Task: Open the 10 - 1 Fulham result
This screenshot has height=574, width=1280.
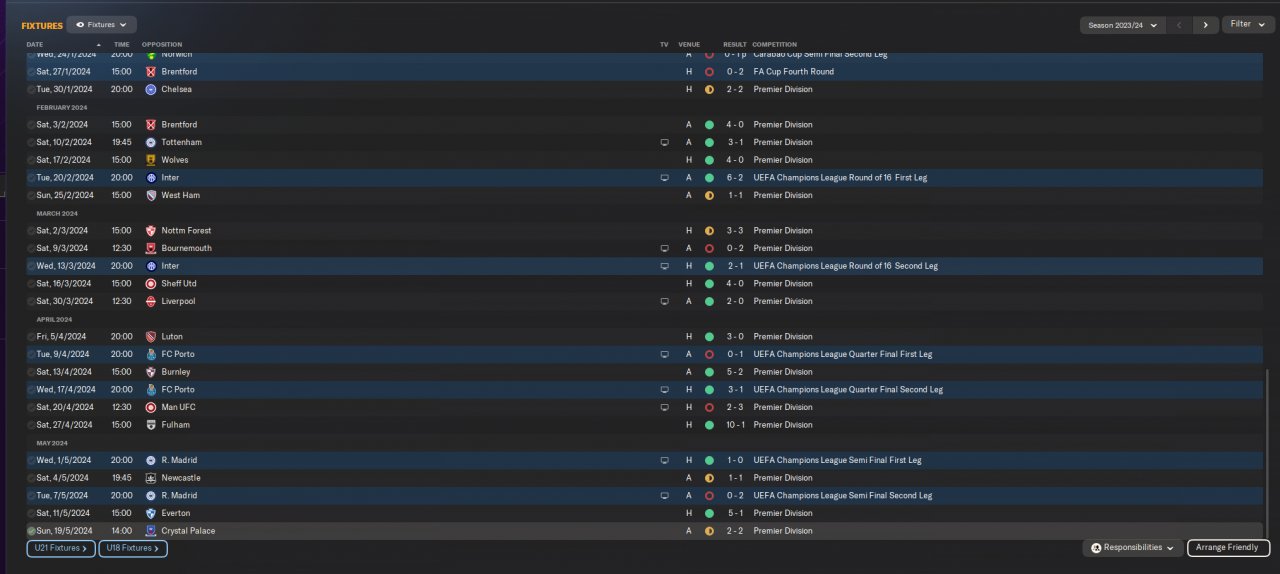Action: click(x=734, y=425)
